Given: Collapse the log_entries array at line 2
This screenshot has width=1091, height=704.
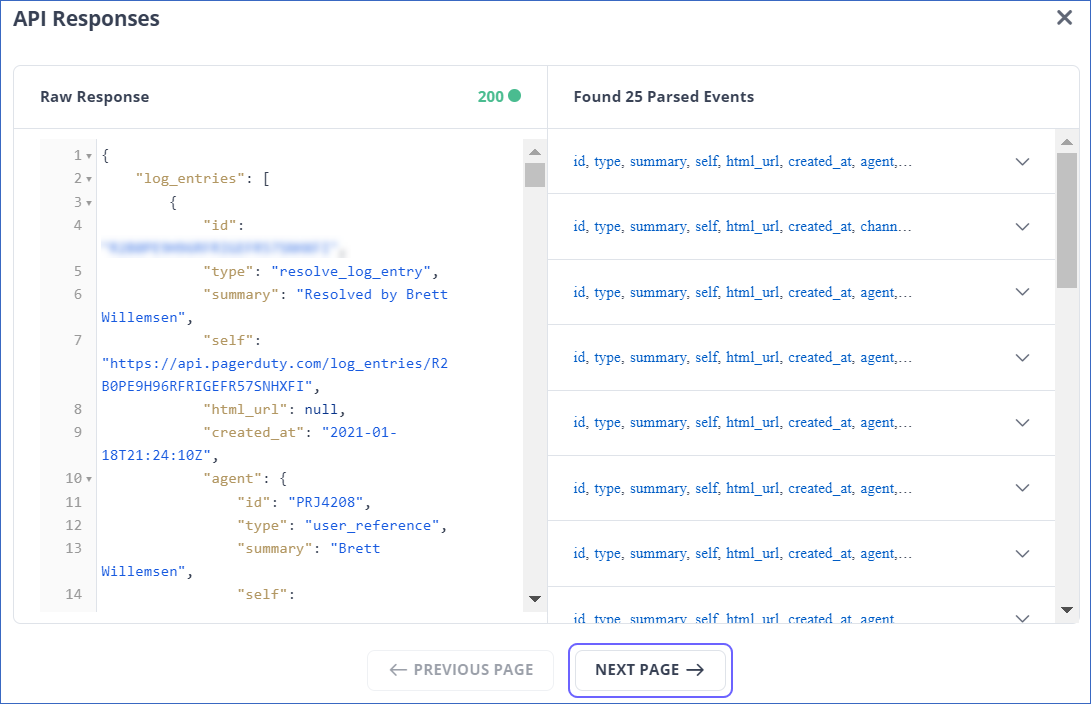Looking at the screenshot, I should click(88, 178).
